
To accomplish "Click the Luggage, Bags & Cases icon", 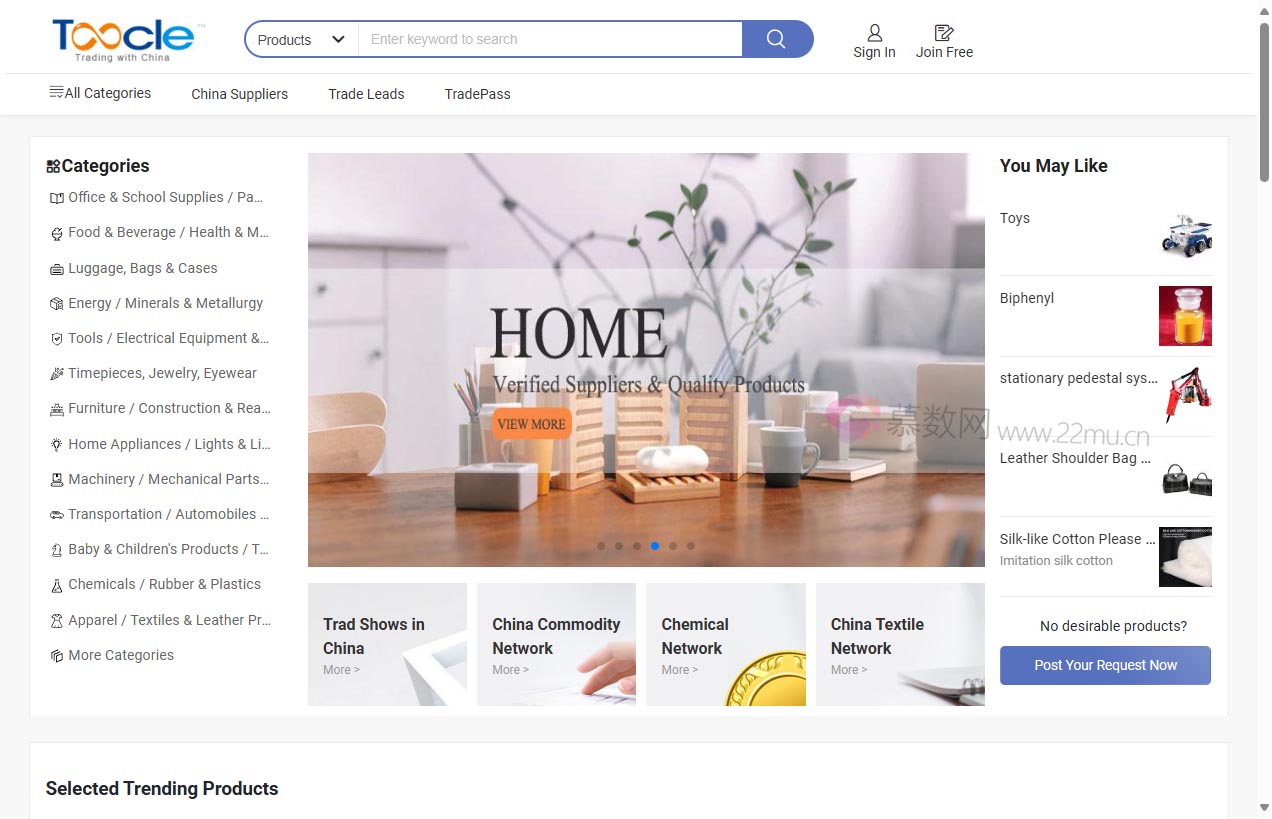I will [57, 269].
